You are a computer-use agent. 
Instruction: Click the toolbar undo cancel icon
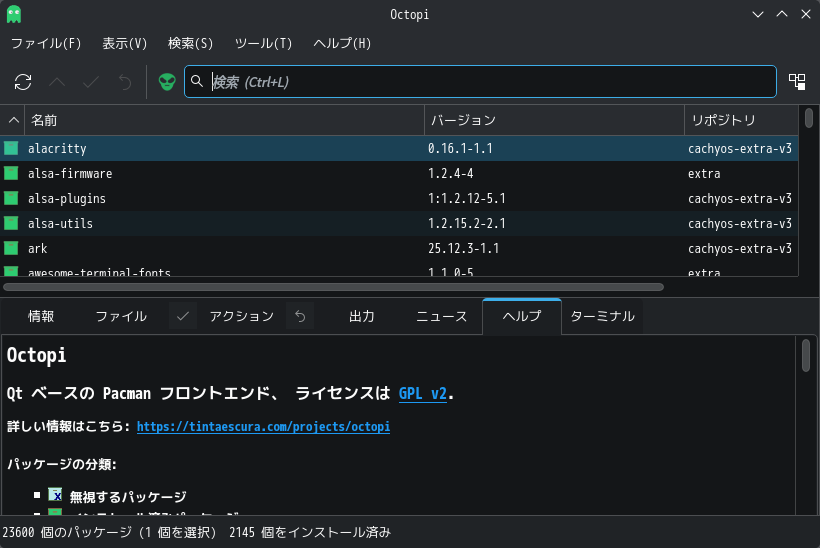coord(125,82)
